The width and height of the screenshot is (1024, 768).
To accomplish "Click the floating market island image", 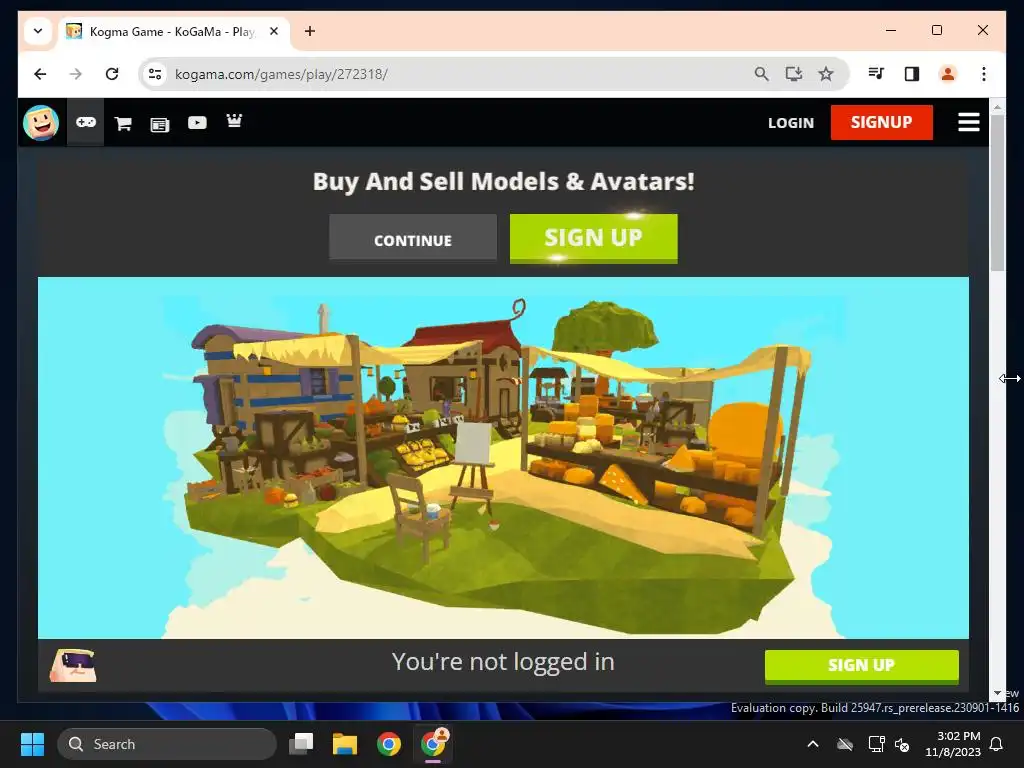I will point(503,458).
